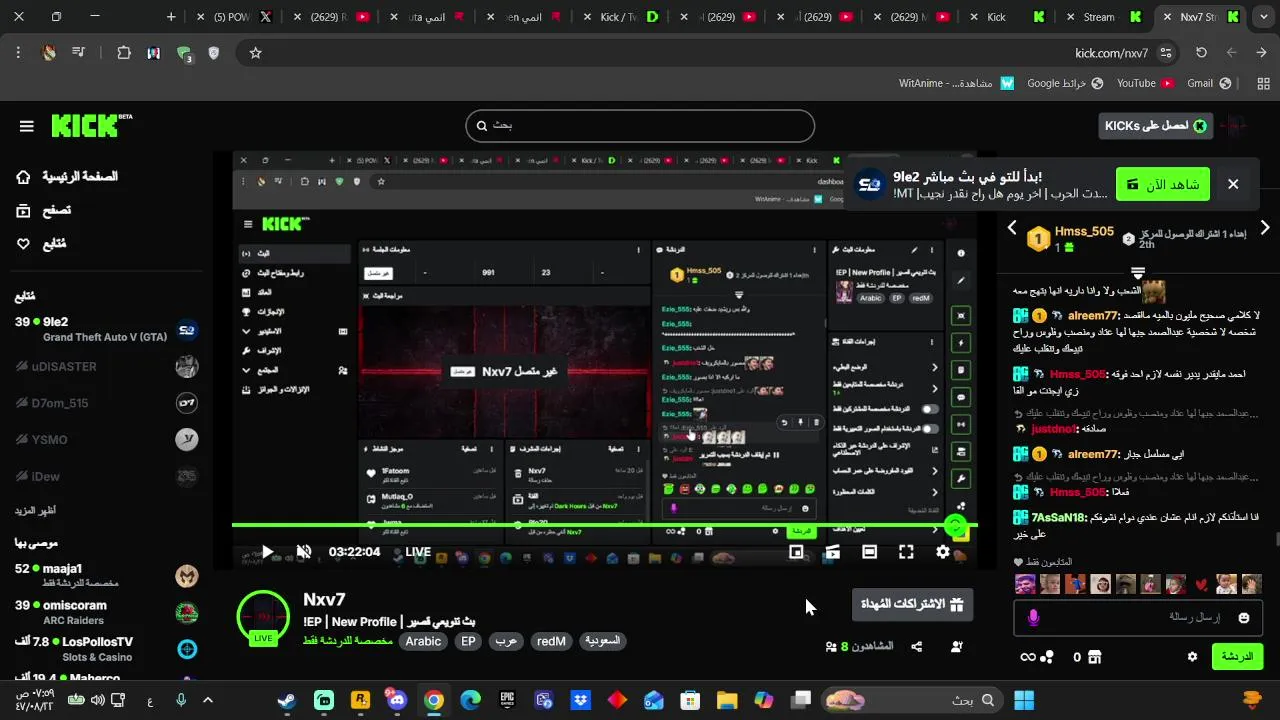This screenshot has height=720, width=1280.
Task: Toggle theater mode in player
Action: (x=870, y=552)
